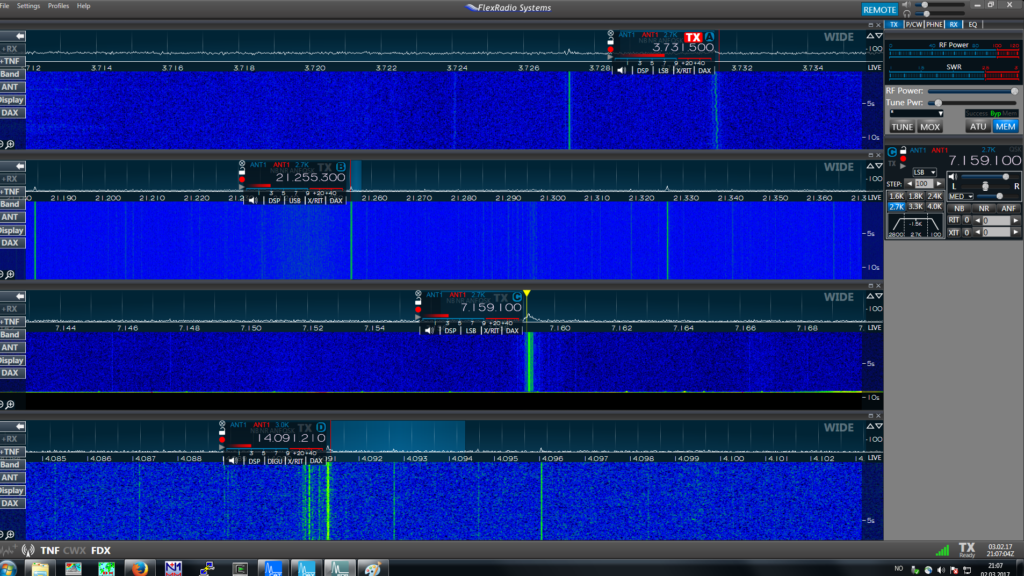Enable the NB noise blanker button

[959, 208]
